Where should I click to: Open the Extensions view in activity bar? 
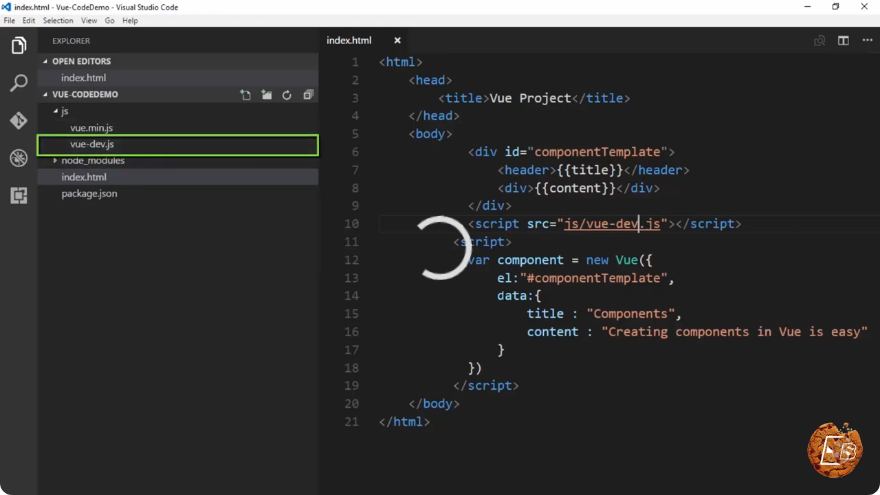(19, 195)
